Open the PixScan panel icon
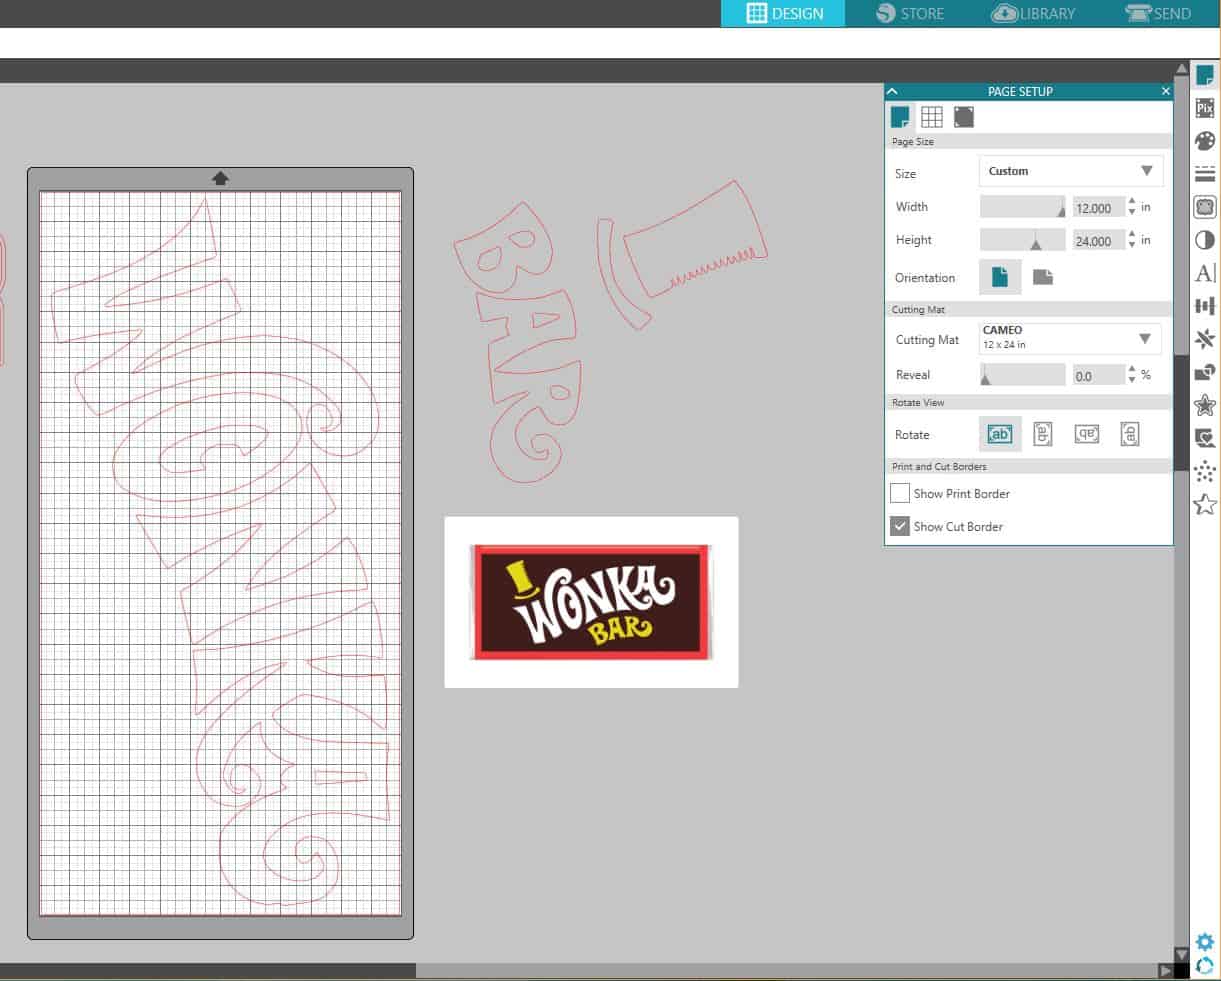Screen dimensions: 1221x981 click(1204, 108)
